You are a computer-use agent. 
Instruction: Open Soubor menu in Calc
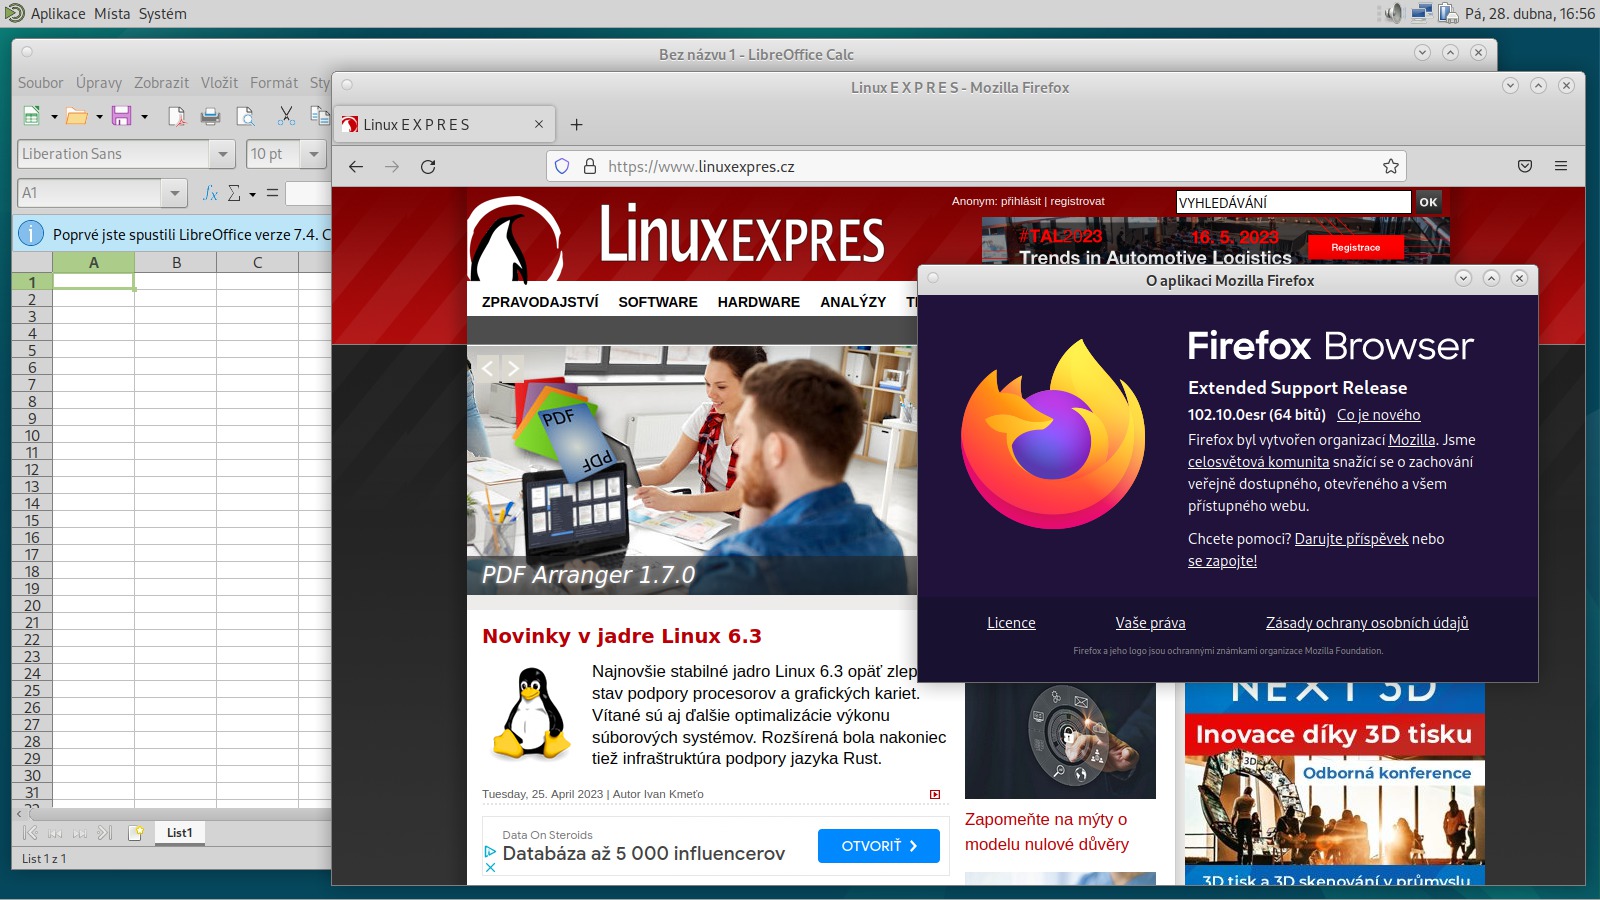pos(40,83)
